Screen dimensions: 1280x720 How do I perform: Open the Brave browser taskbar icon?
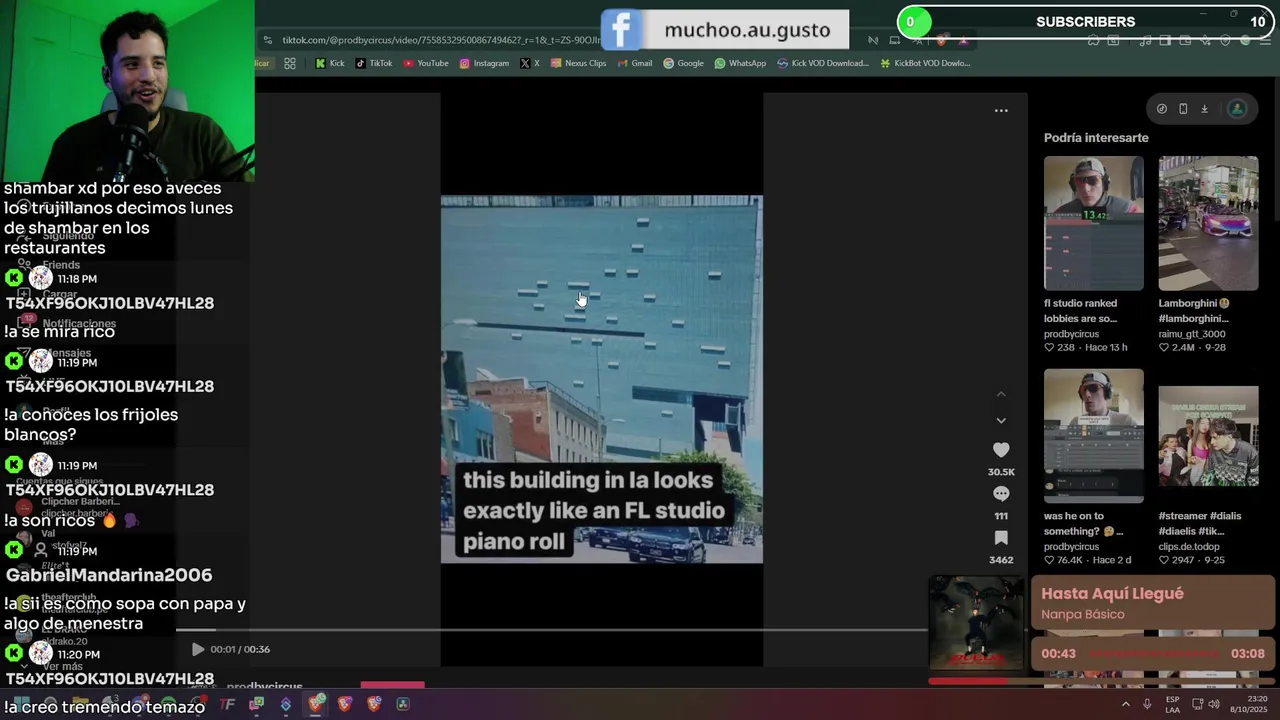coord(316,704)
